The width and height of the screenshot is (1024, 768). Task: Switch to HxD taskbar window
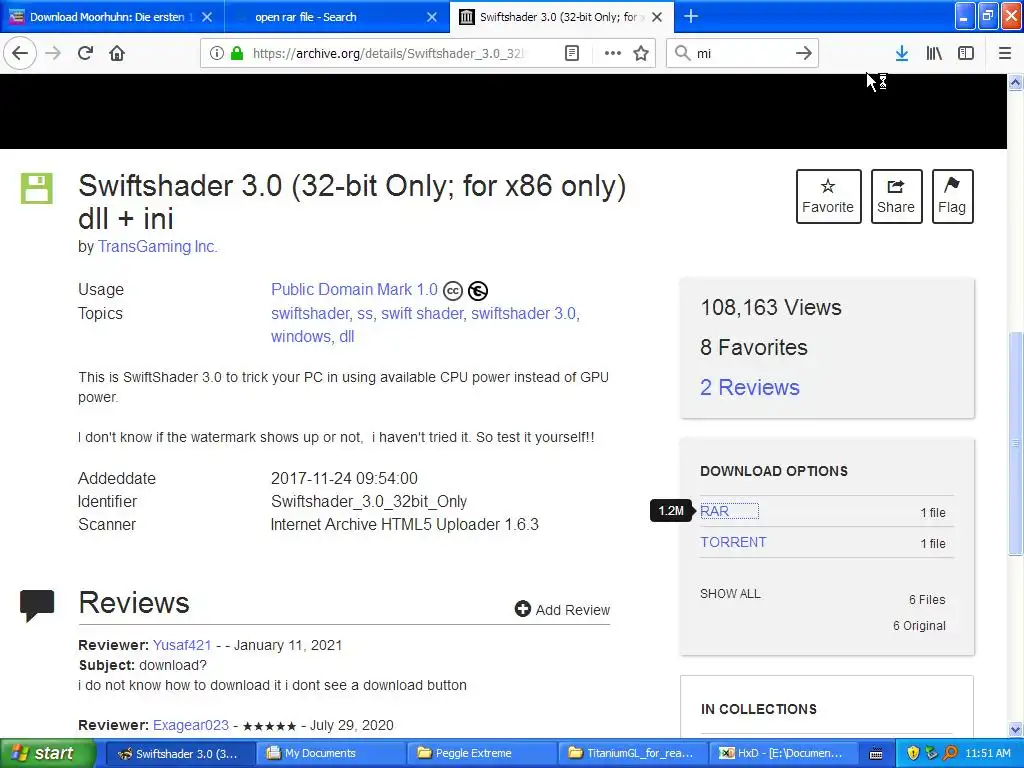(x=783, y=753)
